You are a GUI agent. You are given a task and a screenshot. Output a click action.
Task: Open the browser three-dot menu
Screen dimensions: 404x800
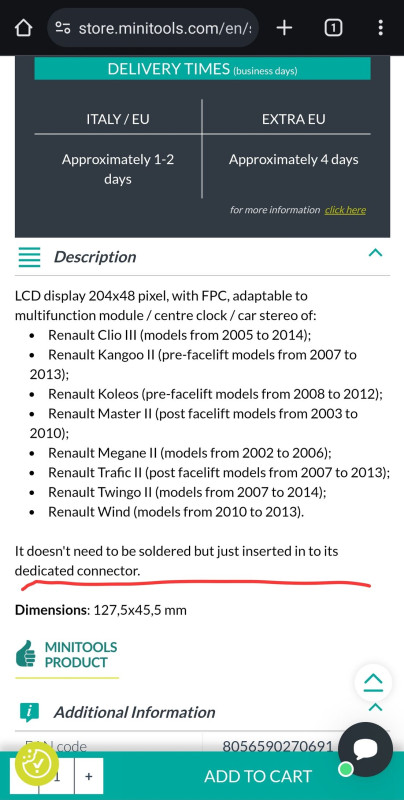pos(381,28)
